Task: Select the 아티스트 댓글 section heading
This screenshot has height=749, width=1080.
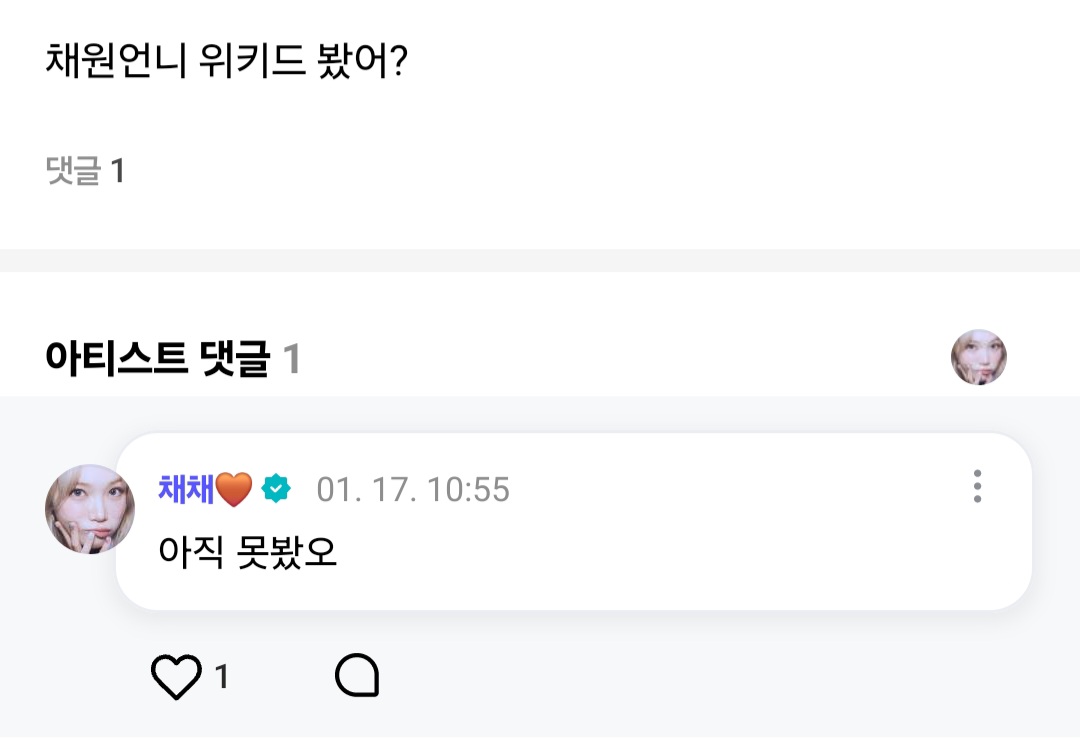Action: pyautogui.click(x=157, y=359)
